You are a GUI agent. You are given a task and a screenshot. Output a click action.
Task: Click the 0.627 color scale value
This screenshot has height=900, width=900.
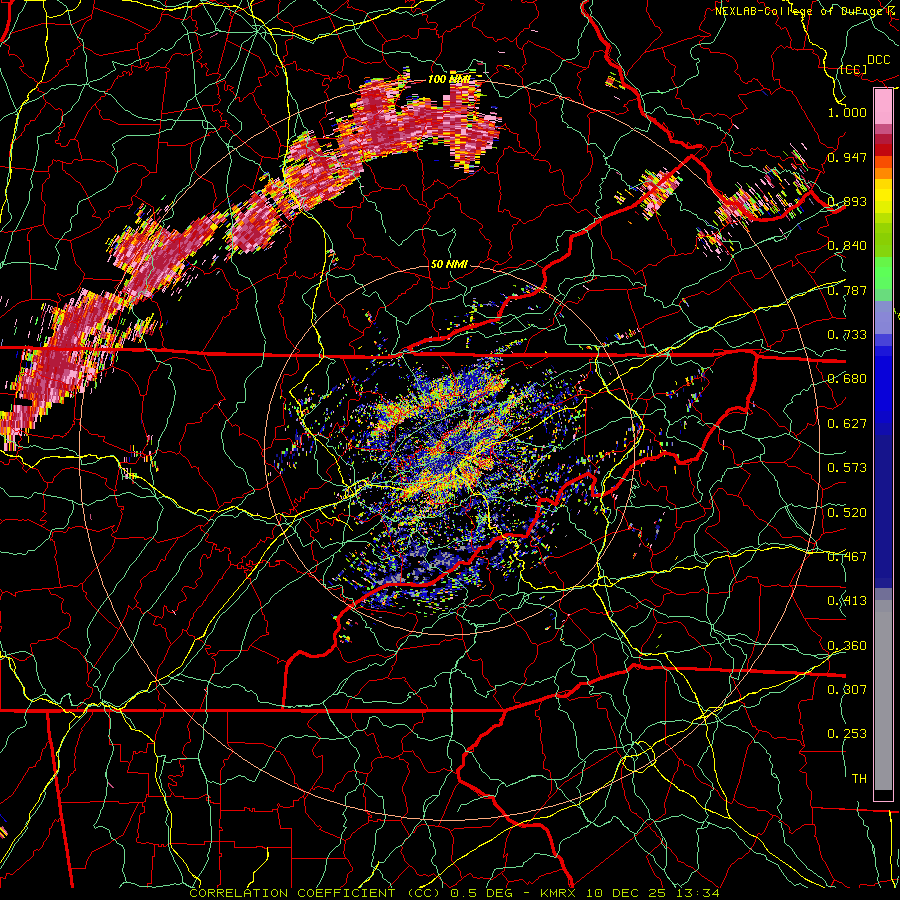tap(847, 424)
